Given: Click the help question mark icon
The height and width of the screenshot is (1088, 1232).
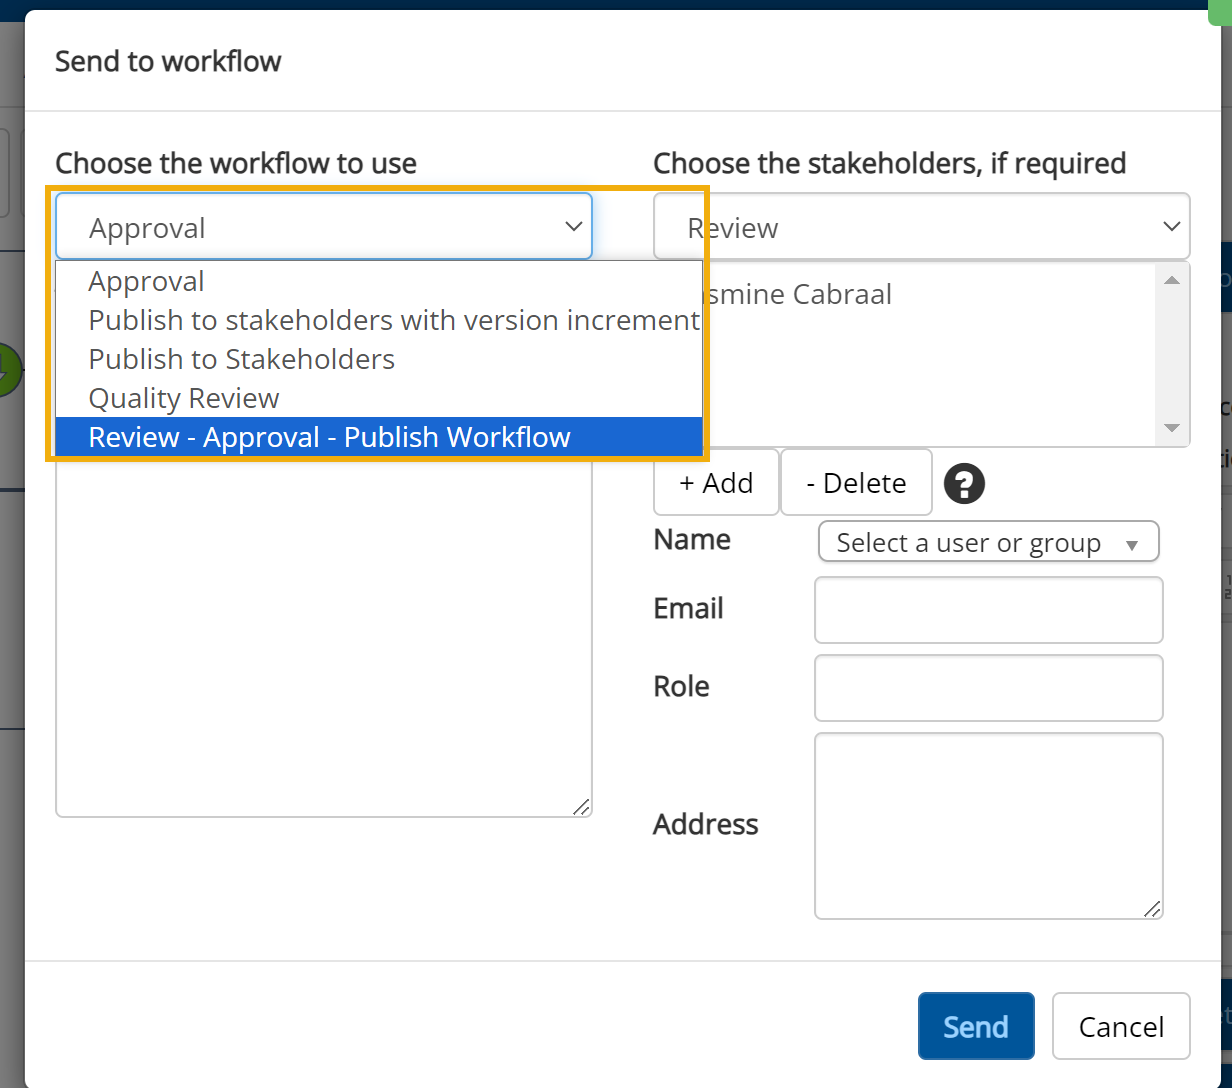Looking at the screenshot, I should (964, 484).
